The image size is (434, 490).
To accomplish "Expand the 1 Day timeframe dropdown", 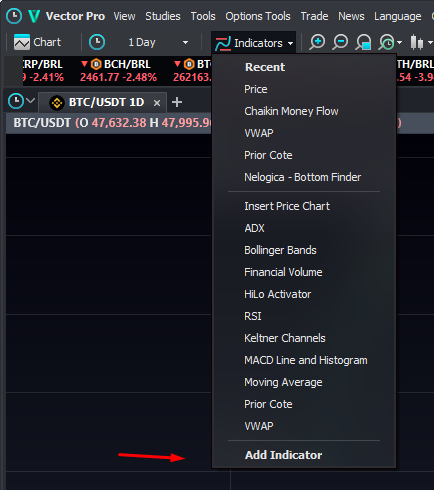I will click(185, 43).
